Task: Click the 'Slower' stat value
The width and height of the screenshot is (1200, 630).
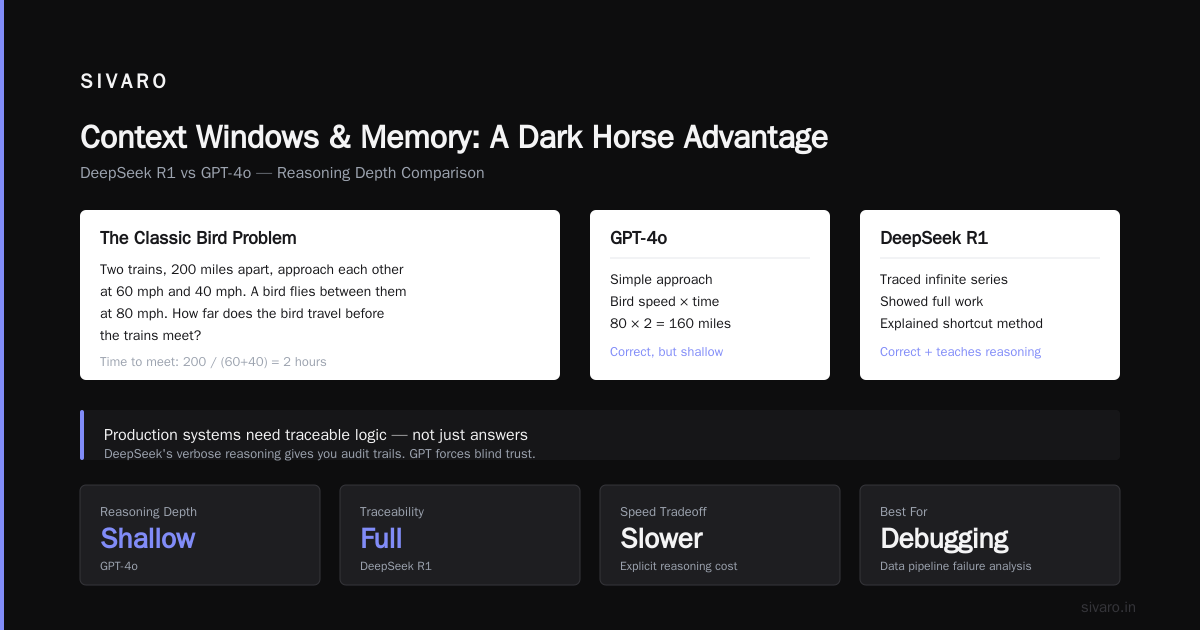Action: coord(661,538)
